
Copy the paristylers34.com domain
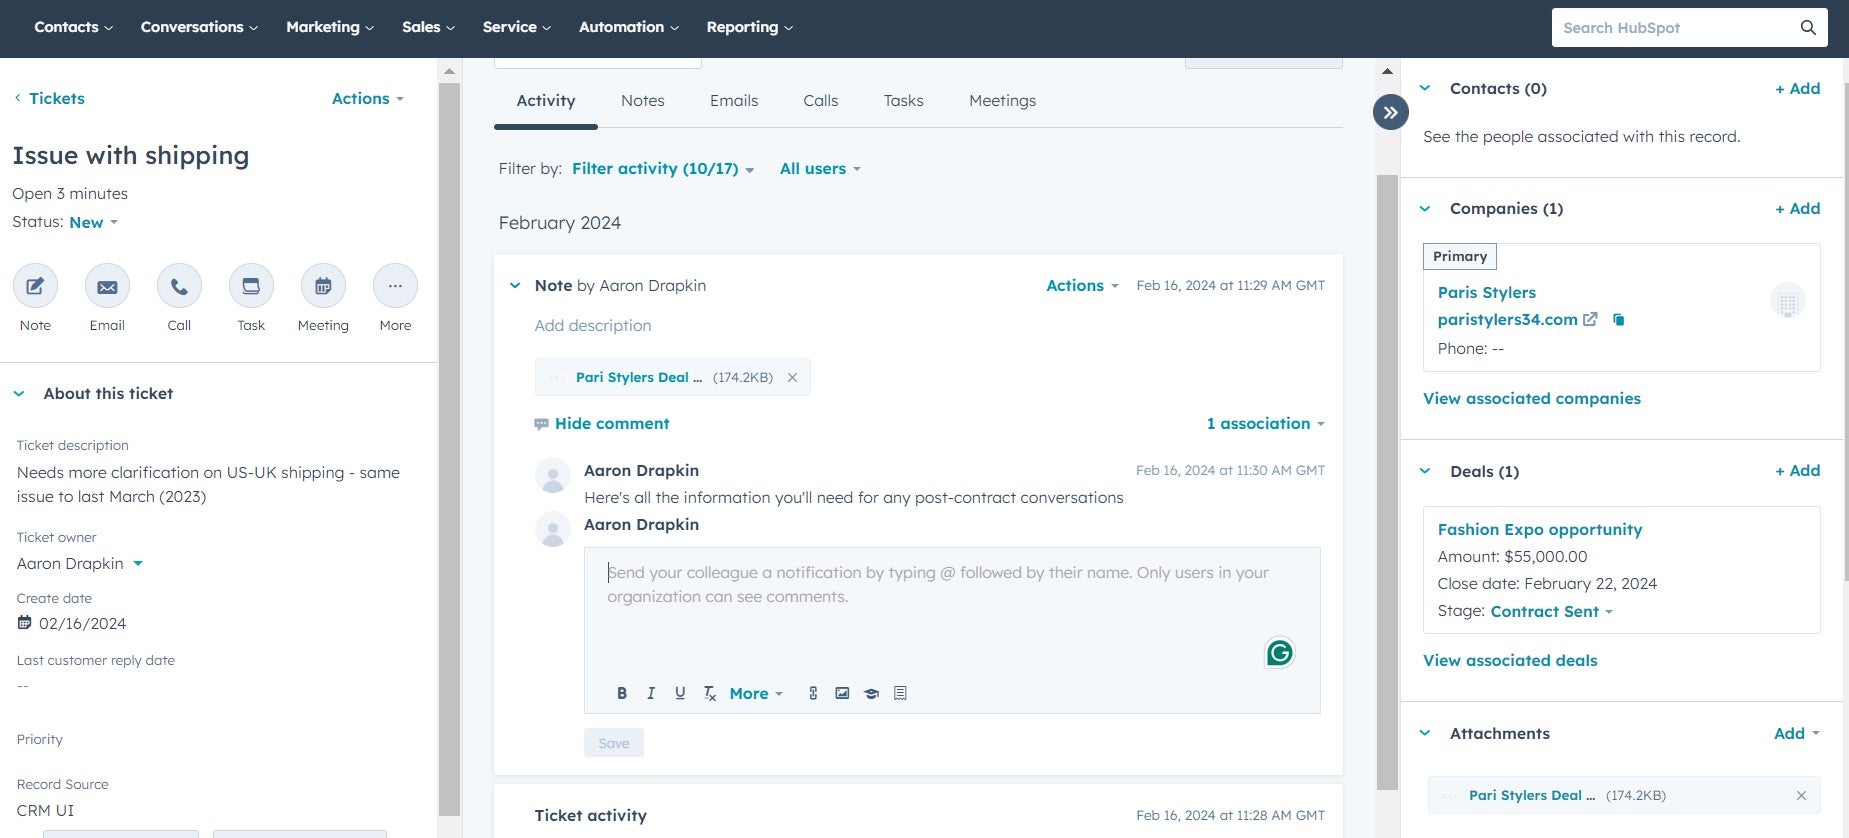[1618, 320]
